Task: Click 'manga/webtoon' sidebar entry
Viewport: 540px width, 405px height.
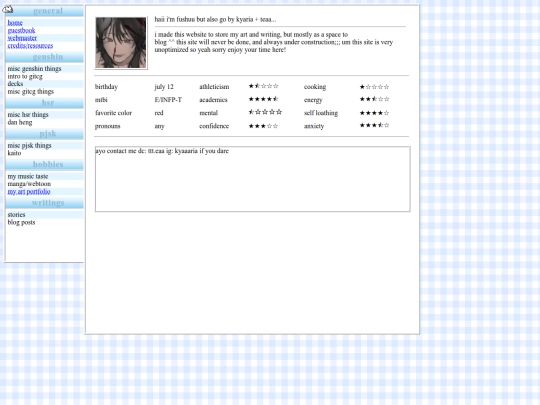Action: point(29,184)
